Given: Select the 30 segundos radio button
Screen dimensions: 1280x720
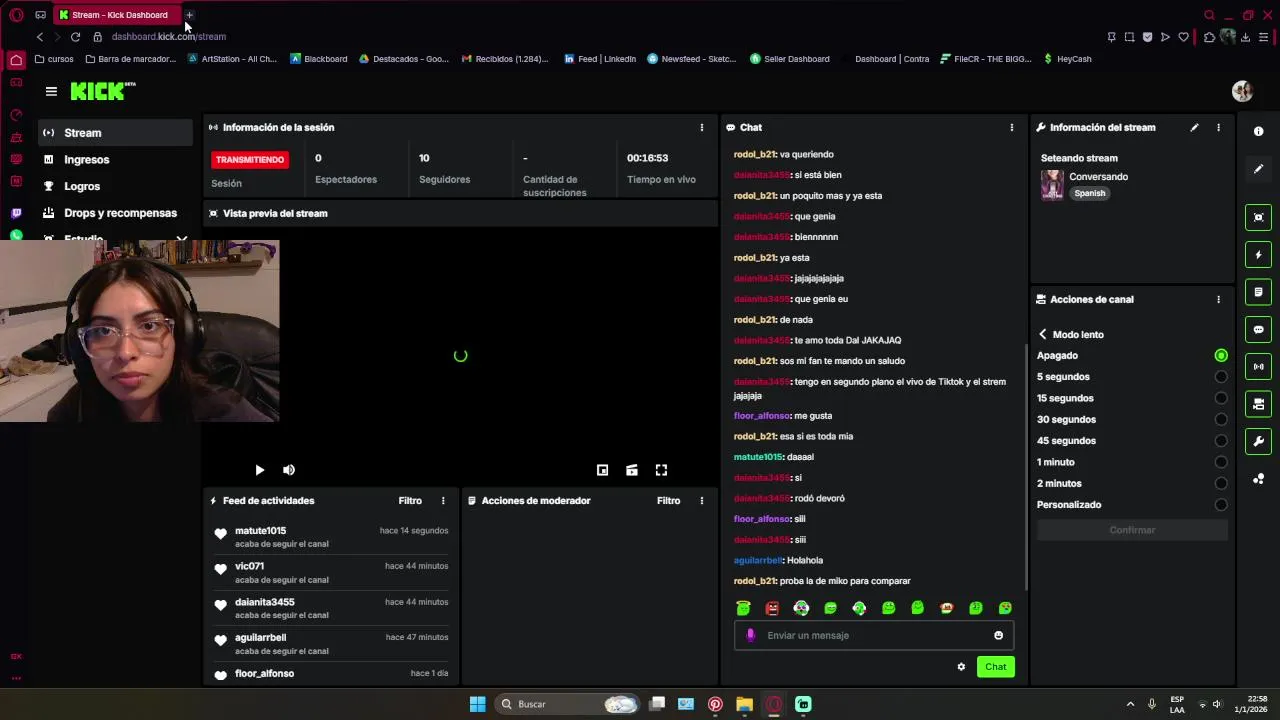Looking at the screenshot, I should pyautogui.click(x=1221, y=420).
